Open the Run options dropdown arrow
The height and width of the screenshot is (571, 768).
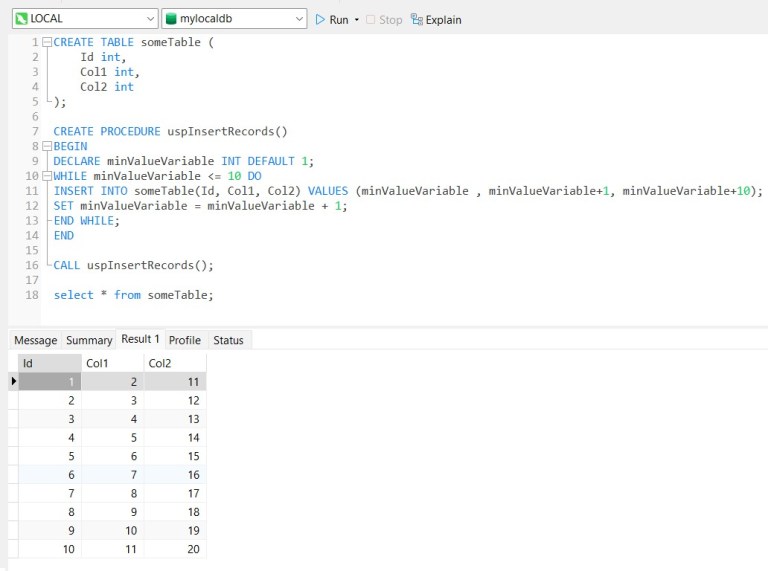click(x=357, y=20)
